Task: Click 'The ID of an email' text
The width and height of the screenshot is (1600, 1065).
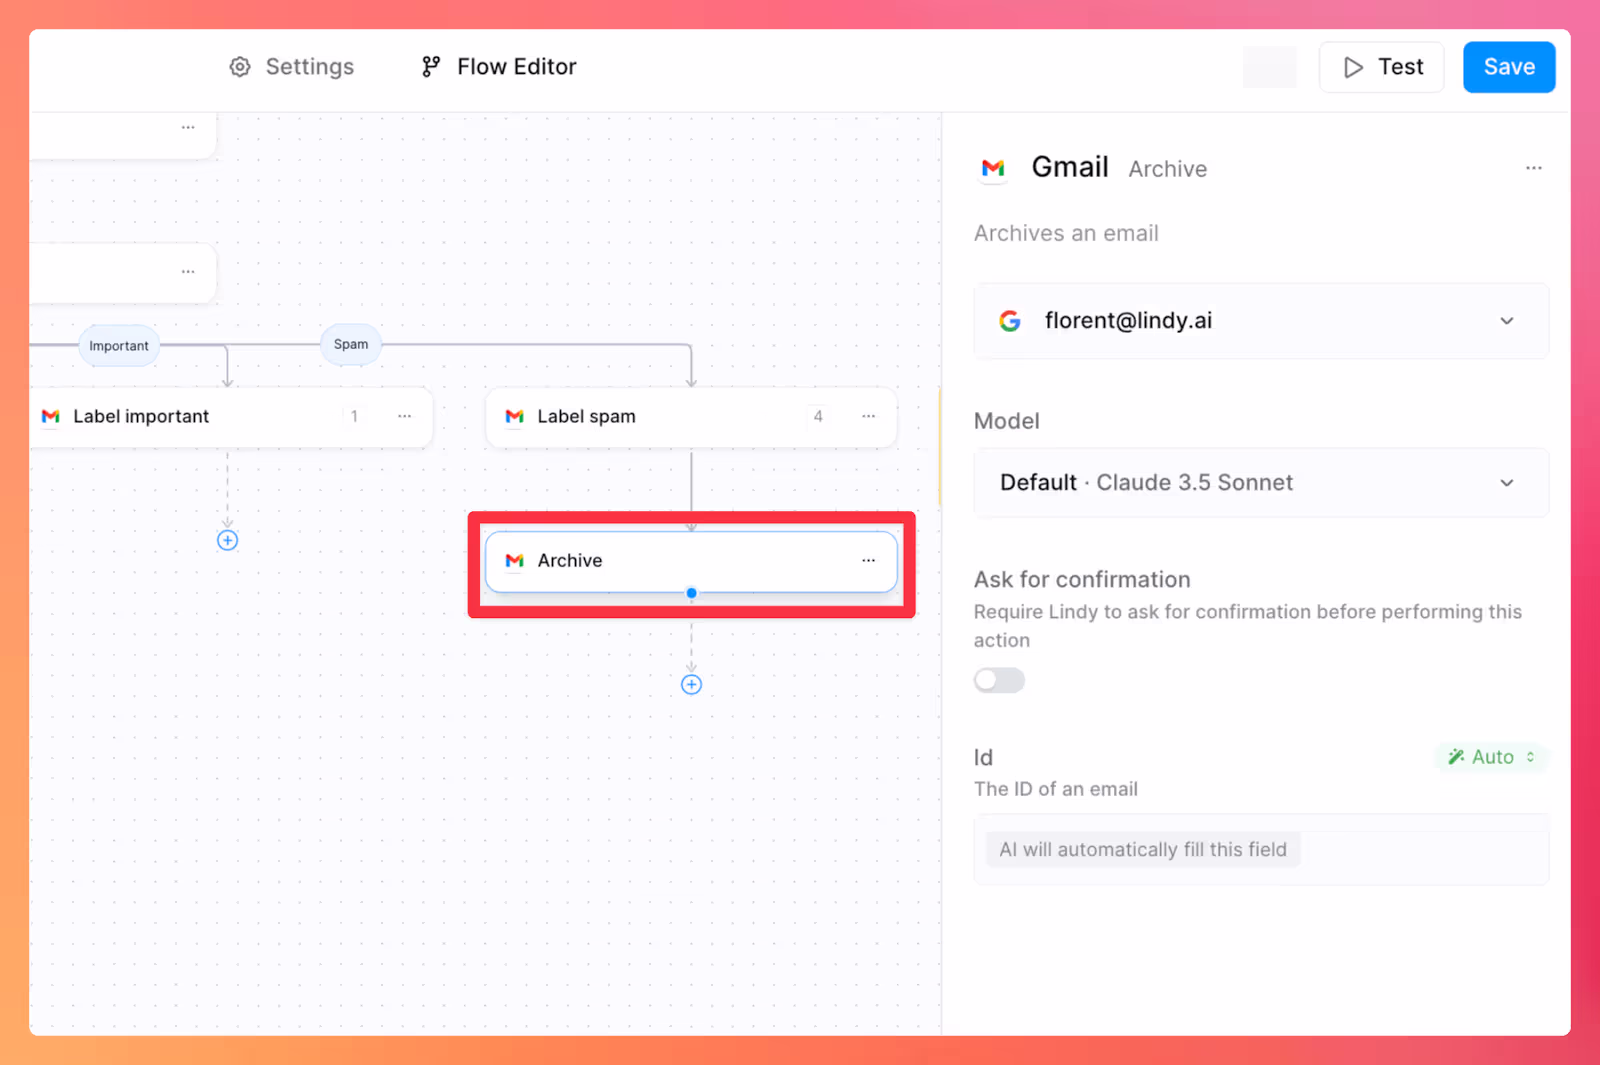Action: click(1056, 789)
